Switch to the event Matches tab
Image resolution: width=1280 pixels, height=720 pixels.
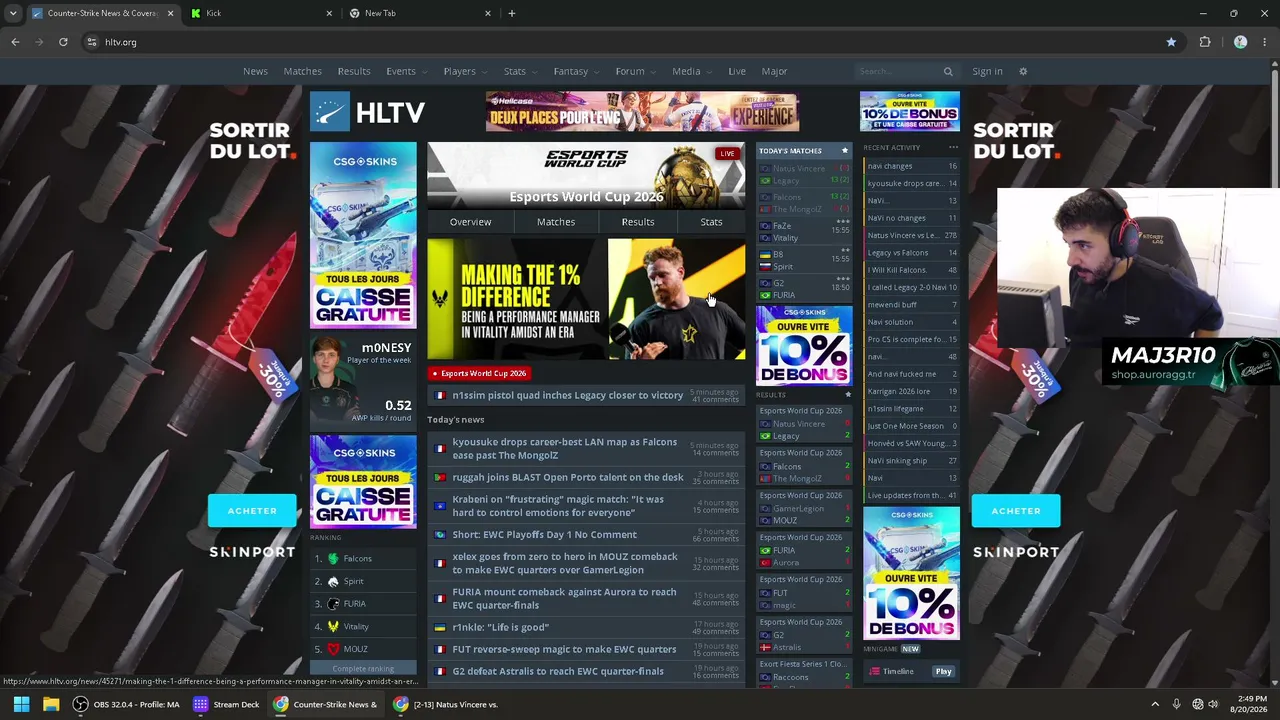(556, 222)
